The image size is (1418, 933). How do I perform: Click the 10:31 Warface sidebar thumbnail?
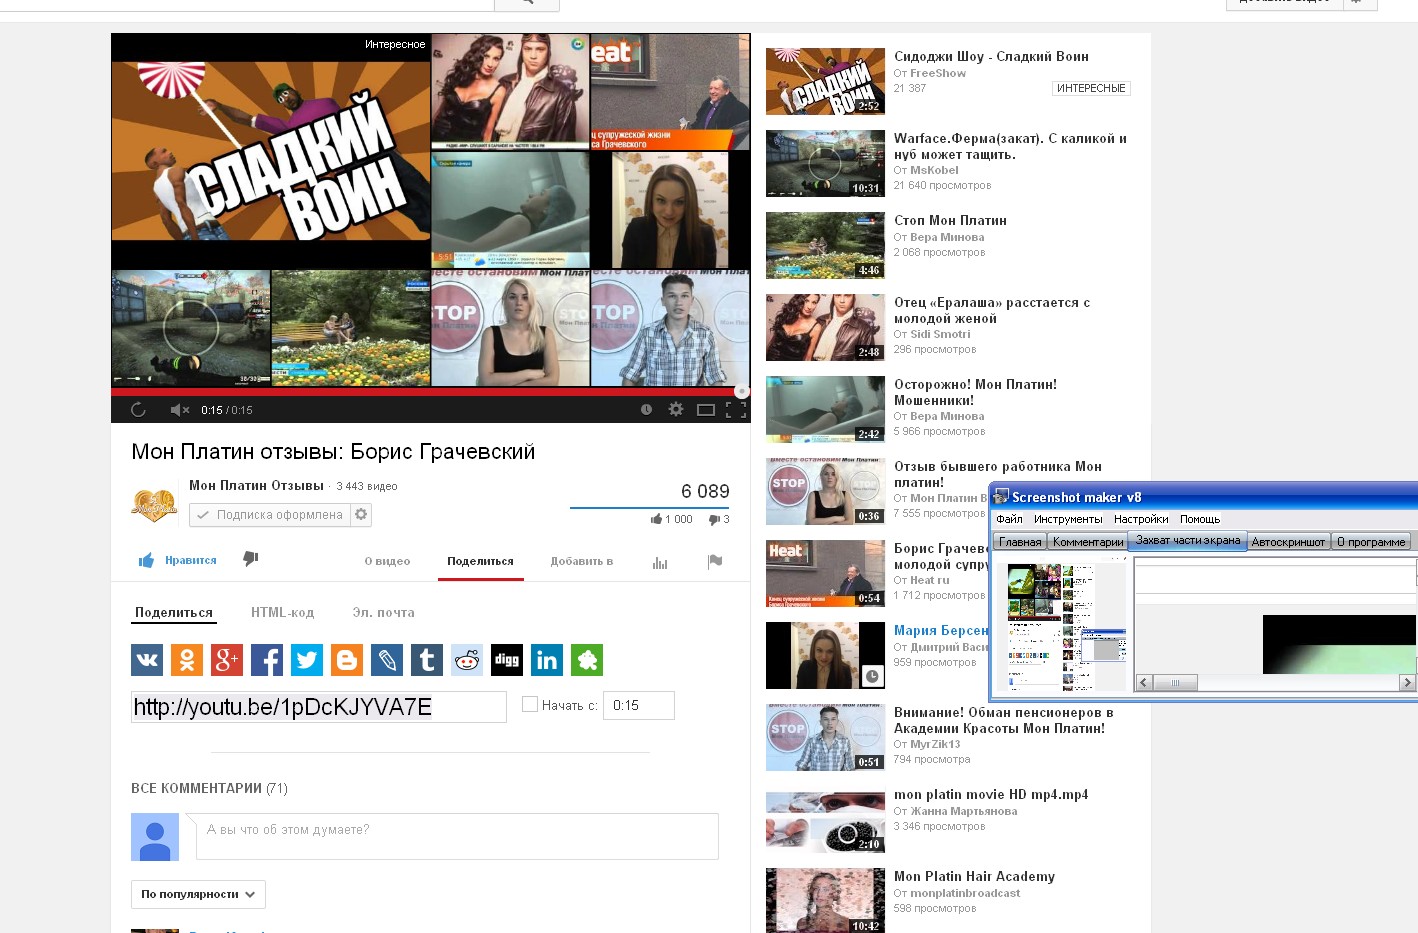coord(825,163)
